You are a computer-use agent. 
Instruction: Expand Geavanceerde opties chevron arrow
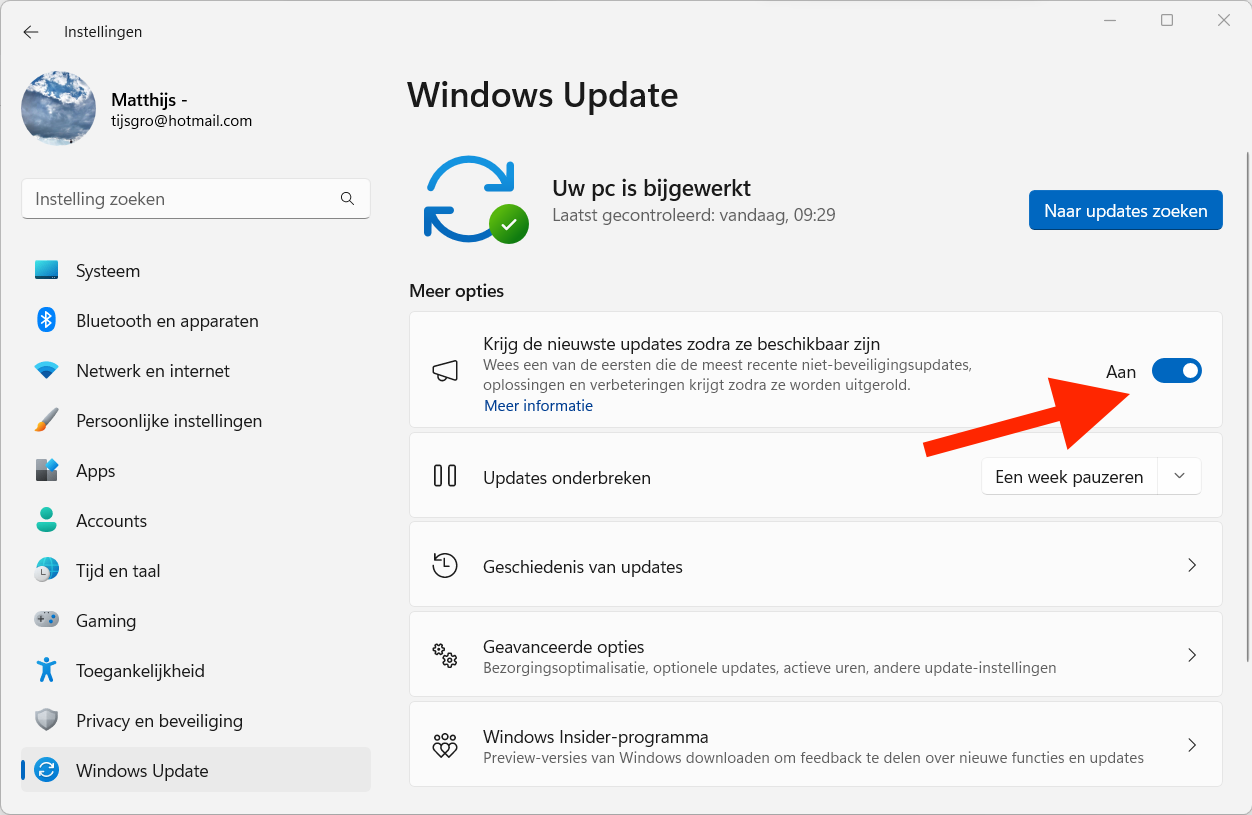(x=1191, y=656)
